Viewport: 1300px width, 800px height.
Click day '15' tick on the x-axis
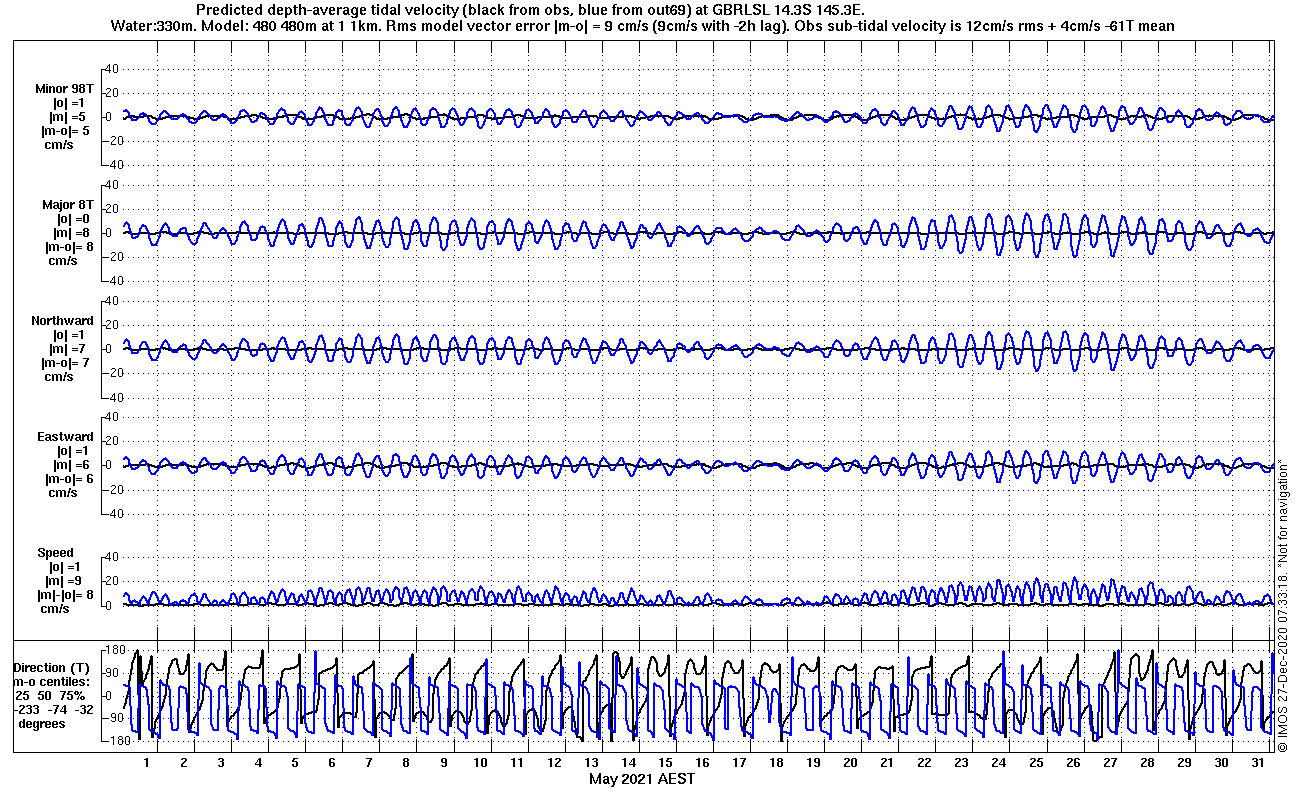point(665,762)
